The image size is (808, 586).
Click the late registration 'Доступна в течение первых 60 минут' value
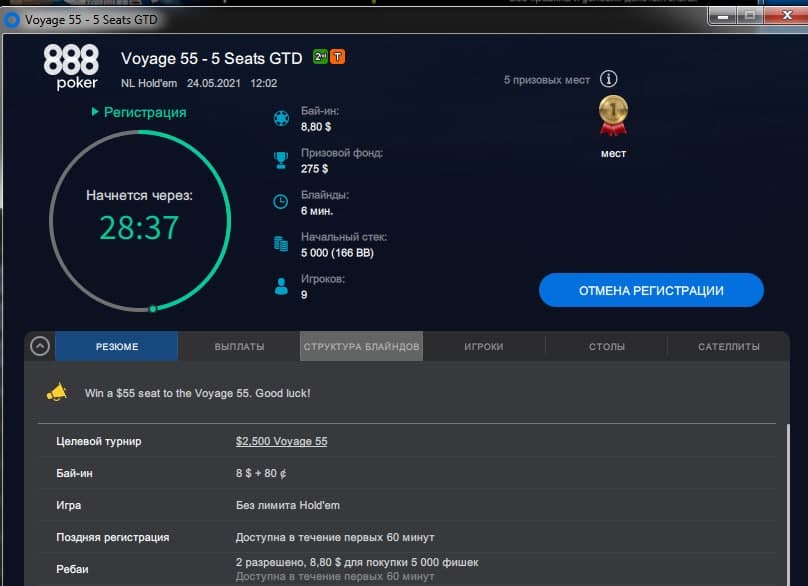click(335, 537)
